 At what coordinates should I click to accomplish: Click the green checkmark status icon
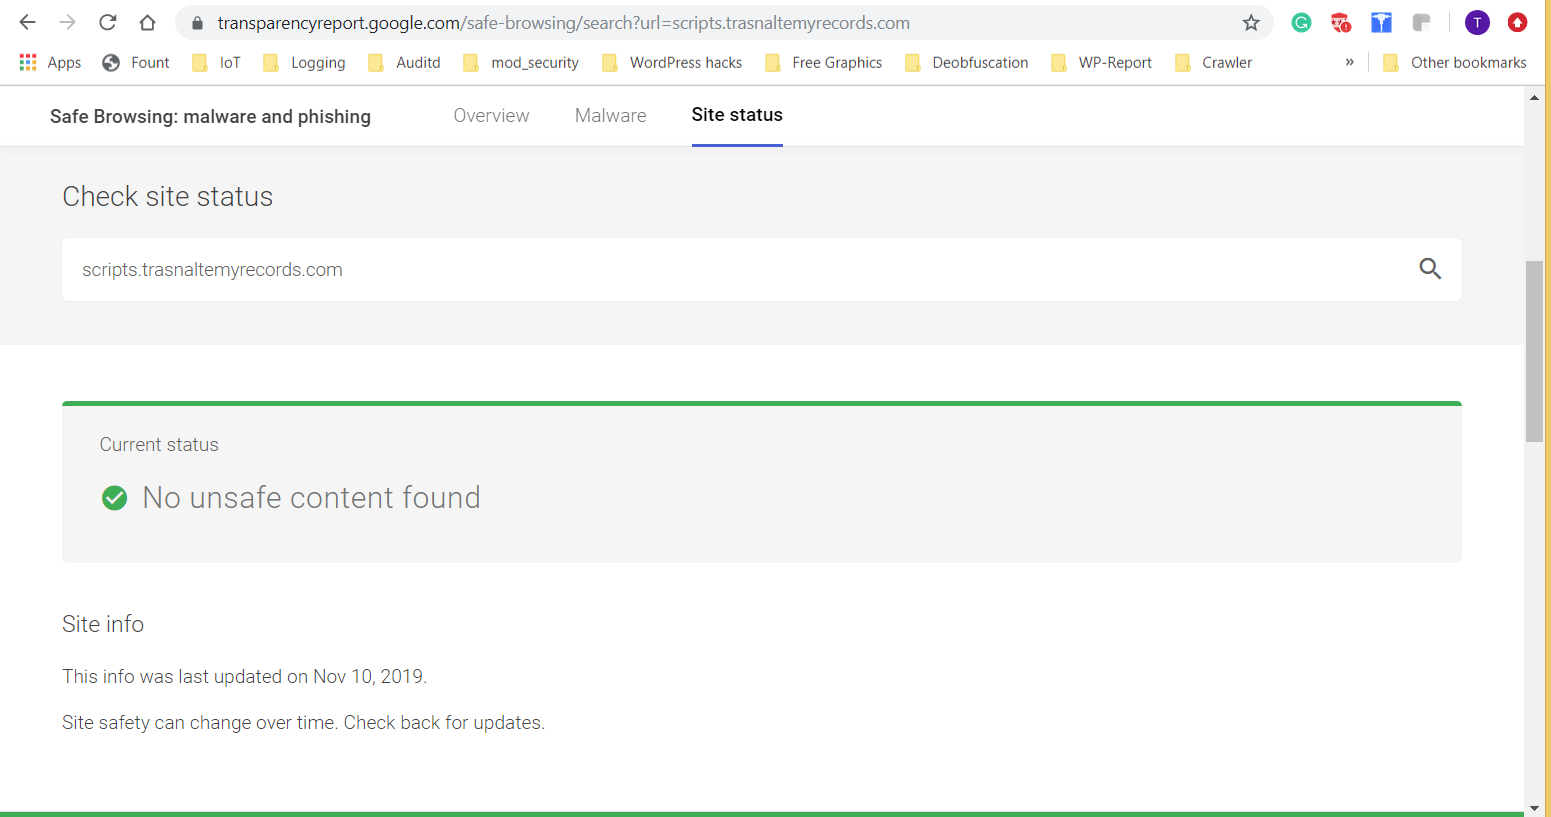115,497
